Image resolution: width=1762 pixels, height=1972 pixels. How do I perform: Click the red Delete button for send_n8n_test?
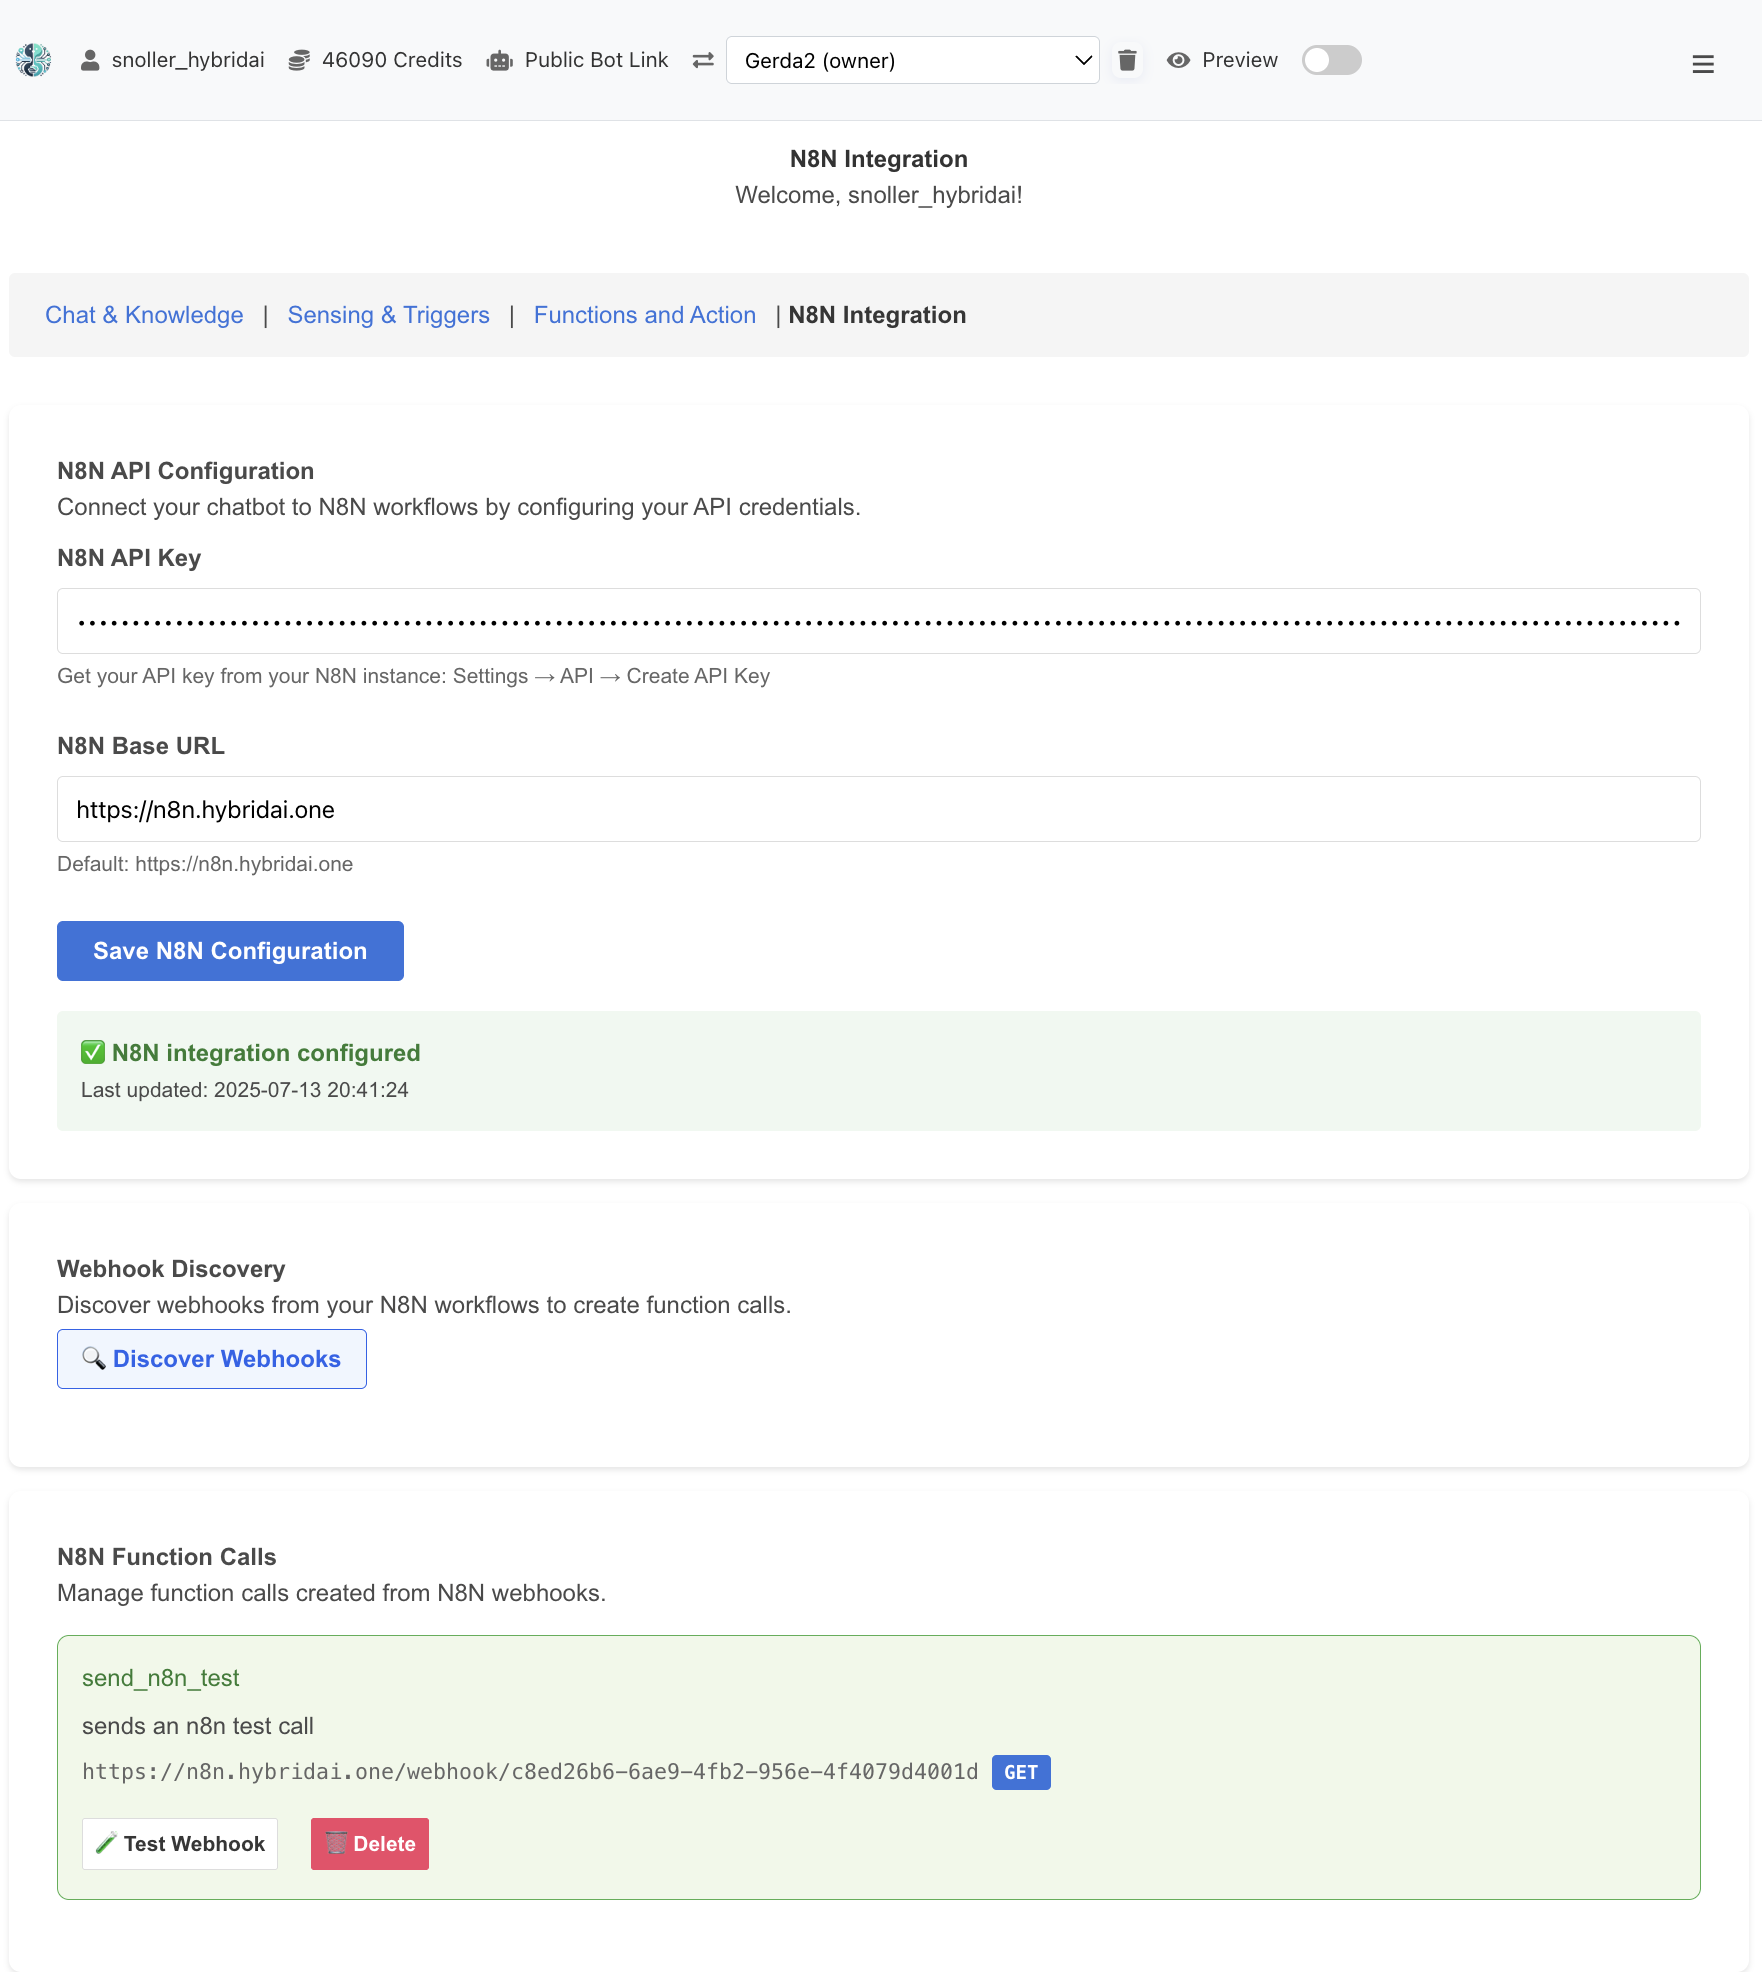(x=369, y=1843)
